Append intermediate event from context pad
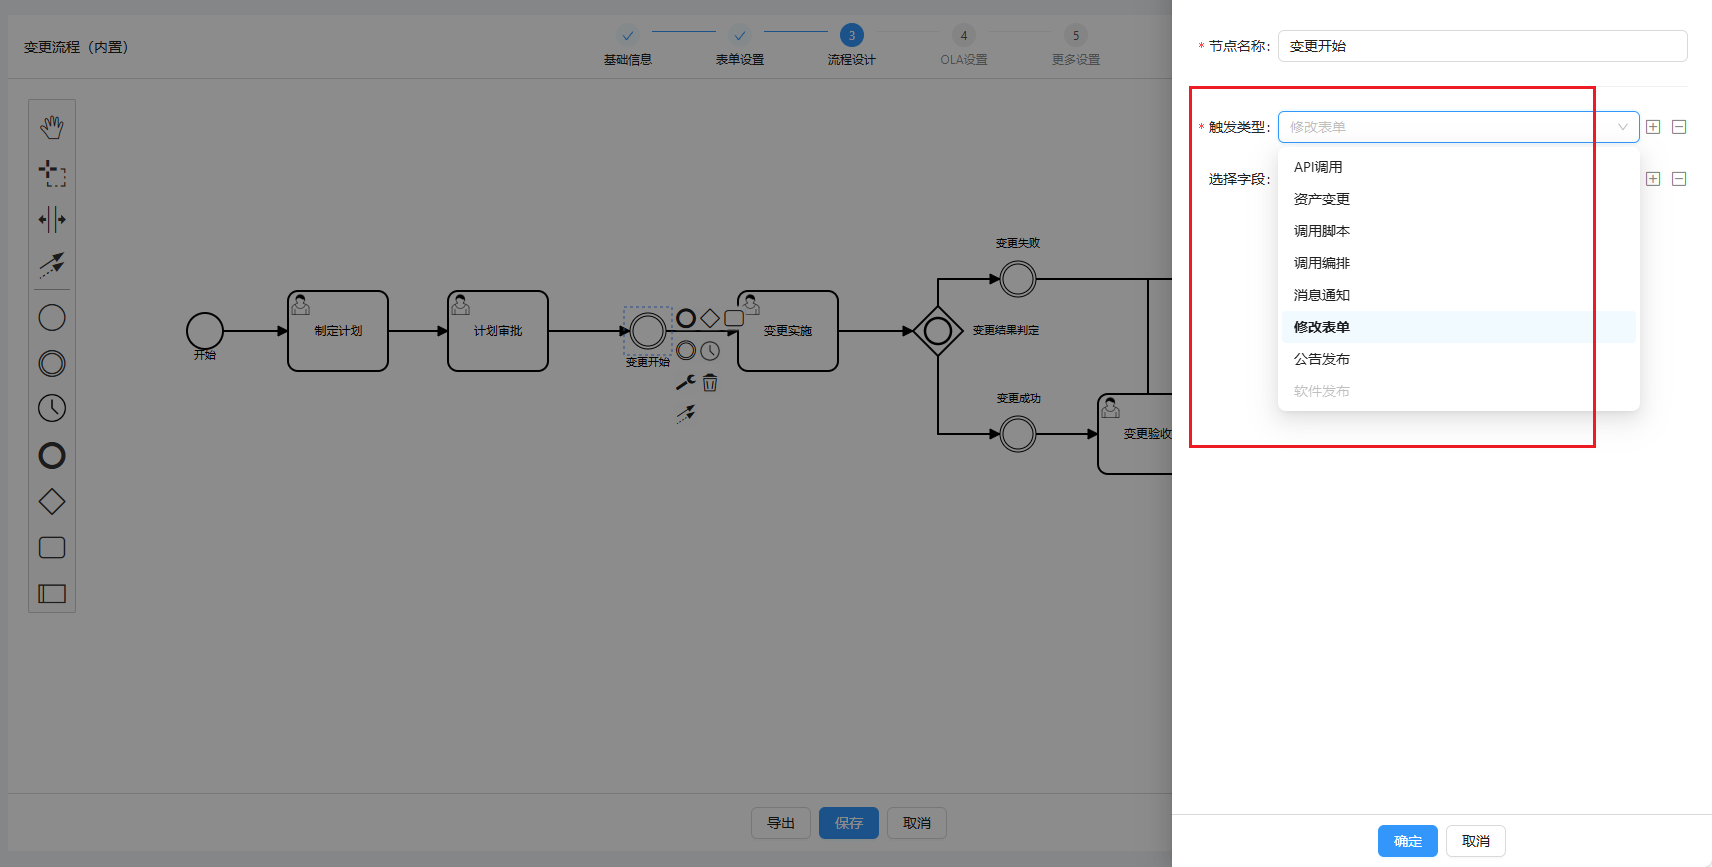 (x=686, y=350)
